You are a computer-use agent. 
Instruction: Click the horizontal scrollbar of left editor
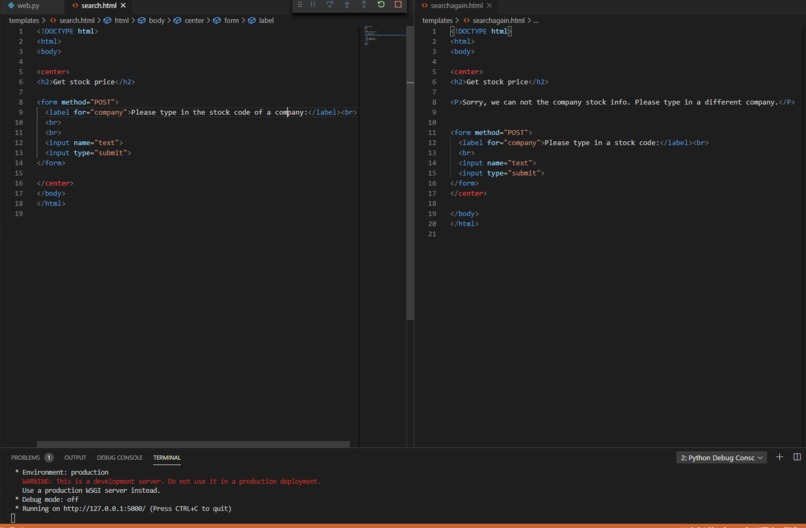(x=193, y=444)
